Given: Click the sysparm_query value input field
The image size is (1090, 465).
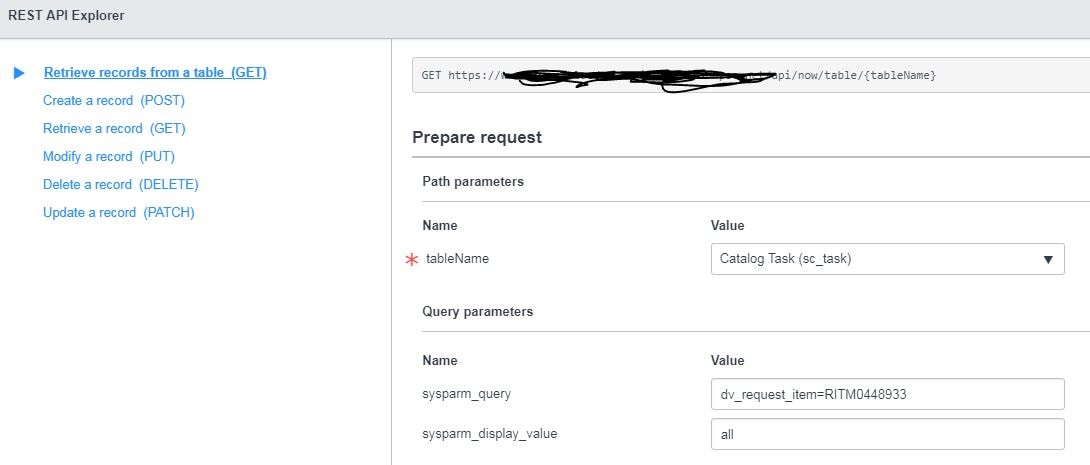Looking at the screenshot, I should (887, 394).
